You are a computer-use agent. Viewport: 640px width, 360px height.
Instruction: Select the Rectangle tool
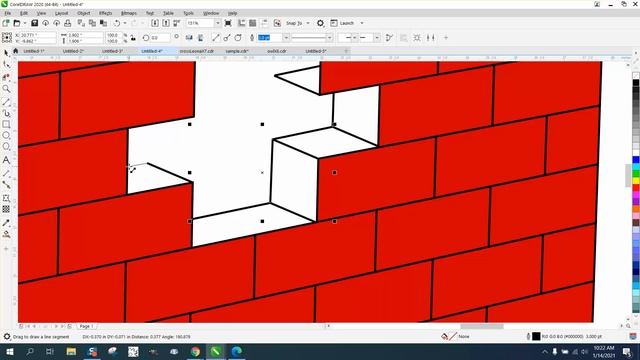click(6, 124)
